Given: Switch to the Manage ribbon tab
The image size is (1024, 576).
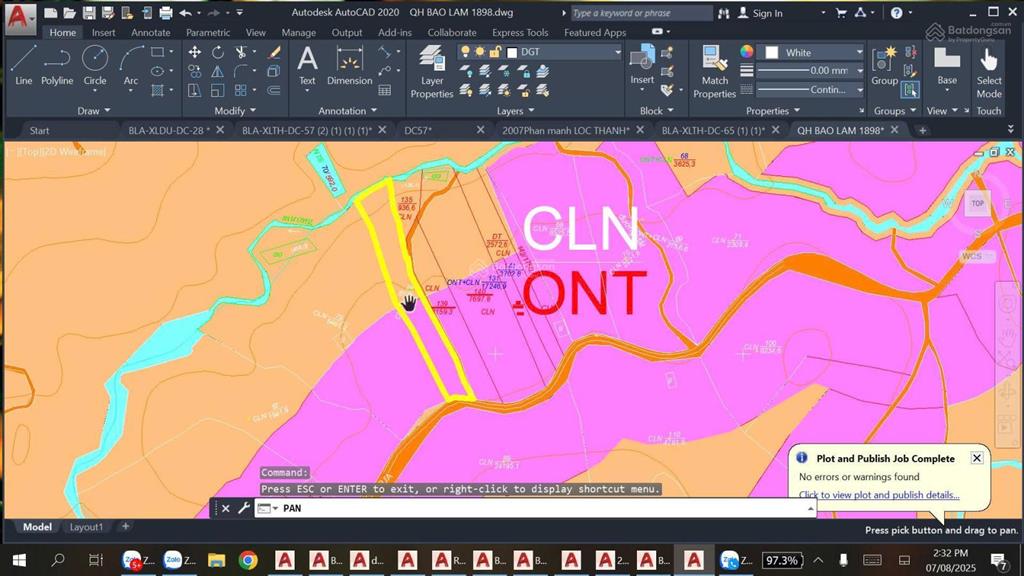Looking at the screenshot, I should point(298,32).
